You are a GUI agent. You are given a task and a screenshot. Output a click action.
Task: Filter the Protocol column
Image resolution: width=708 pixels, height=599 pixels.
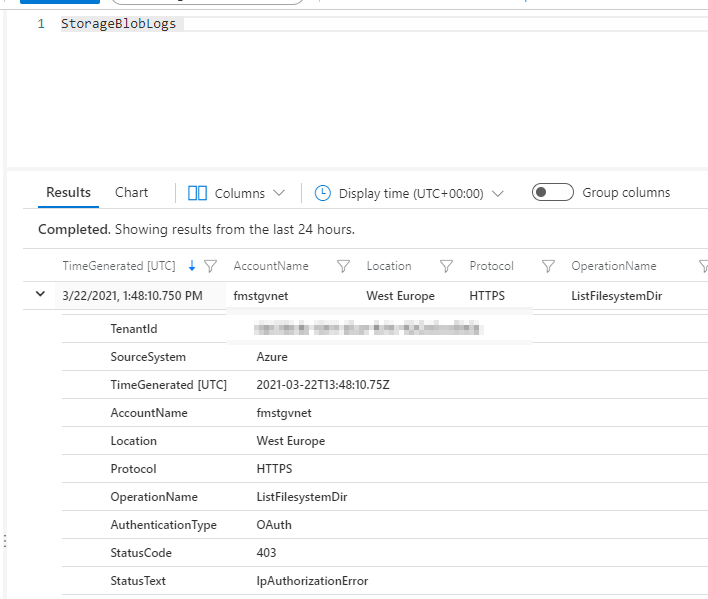tap(548, 266)
